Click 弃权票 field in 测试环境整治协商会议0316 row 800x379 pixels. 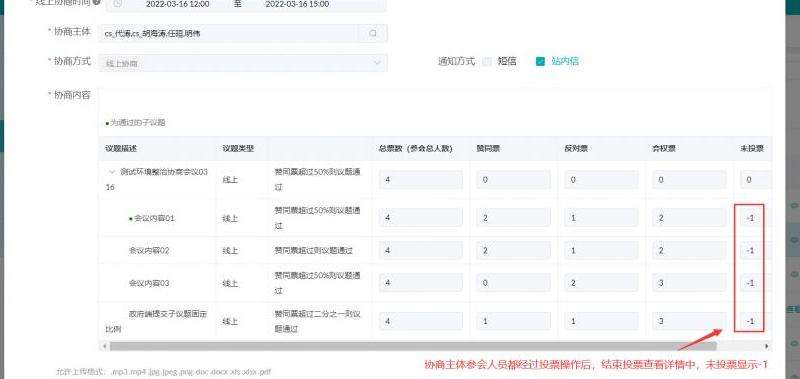coord(689,180)
